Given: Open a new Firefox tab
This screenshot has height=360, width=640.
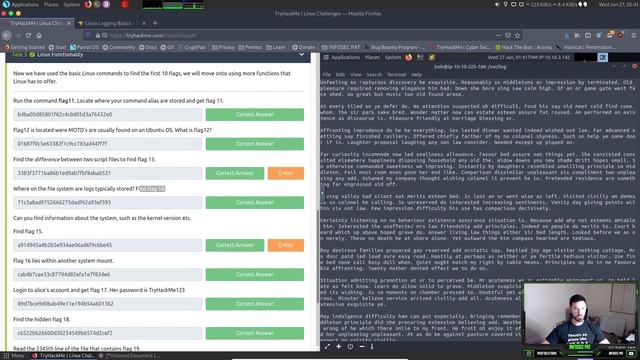Looking at the screenshot, I should (155, 23).
